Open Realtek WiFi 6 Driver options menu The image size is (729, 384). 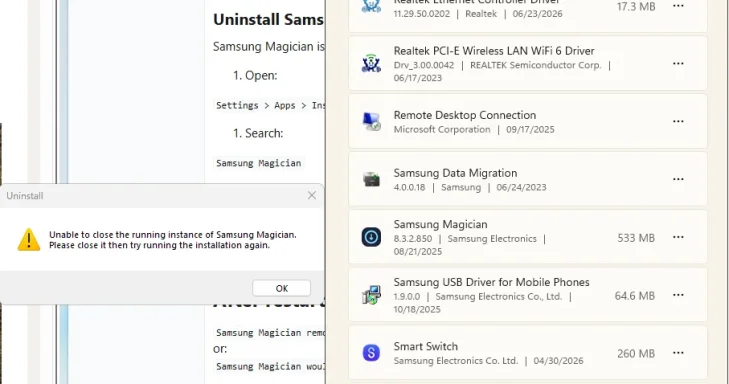click(678, 63)
